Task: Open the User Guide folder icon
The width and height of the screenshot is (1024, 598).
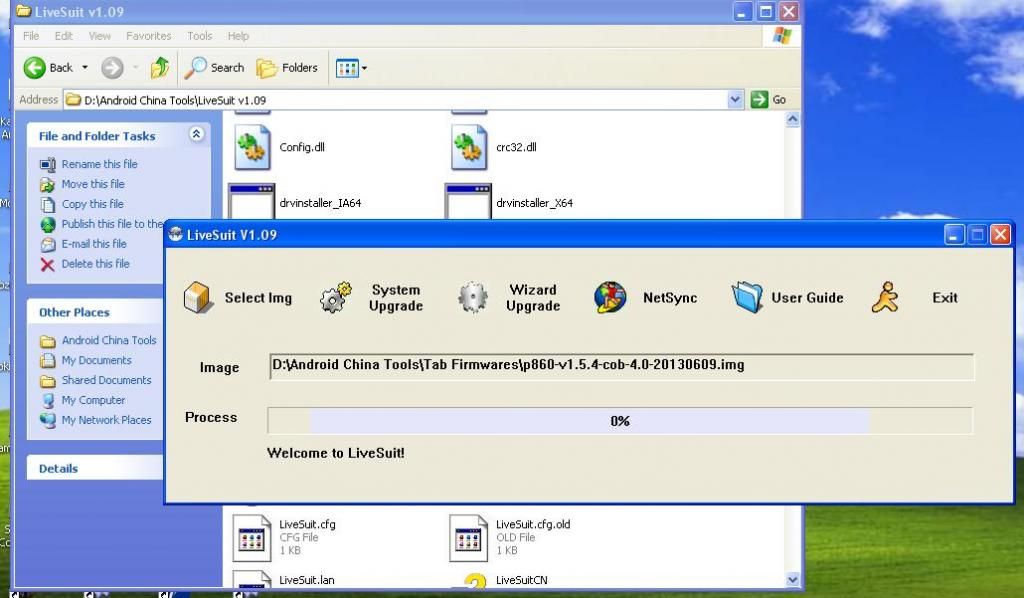Action: [747, 298]
